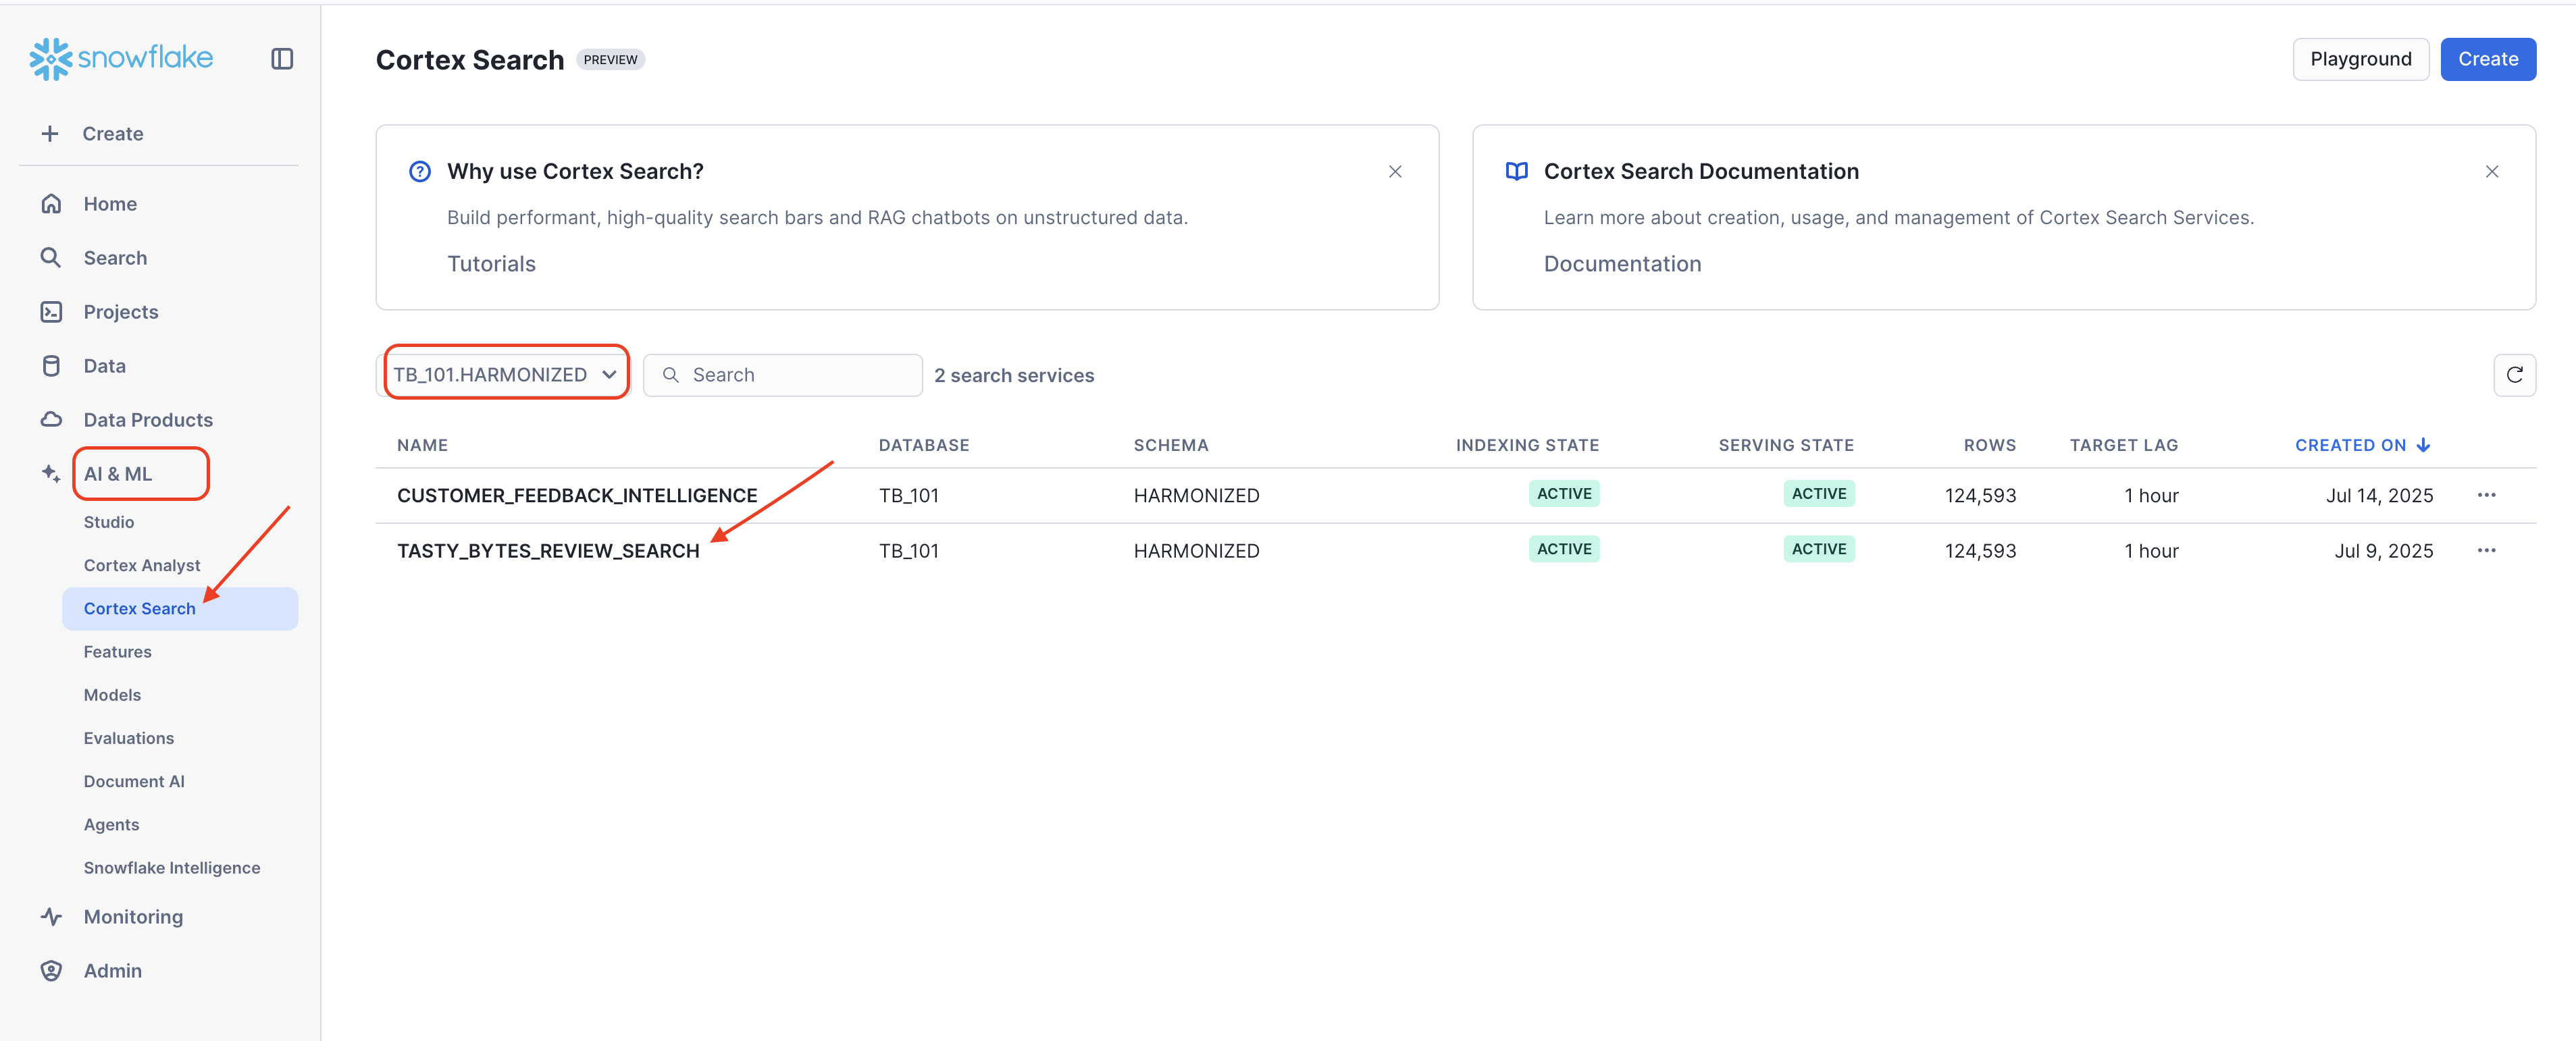Open the Cortex Search Documentation link

tap(1622, 263)
